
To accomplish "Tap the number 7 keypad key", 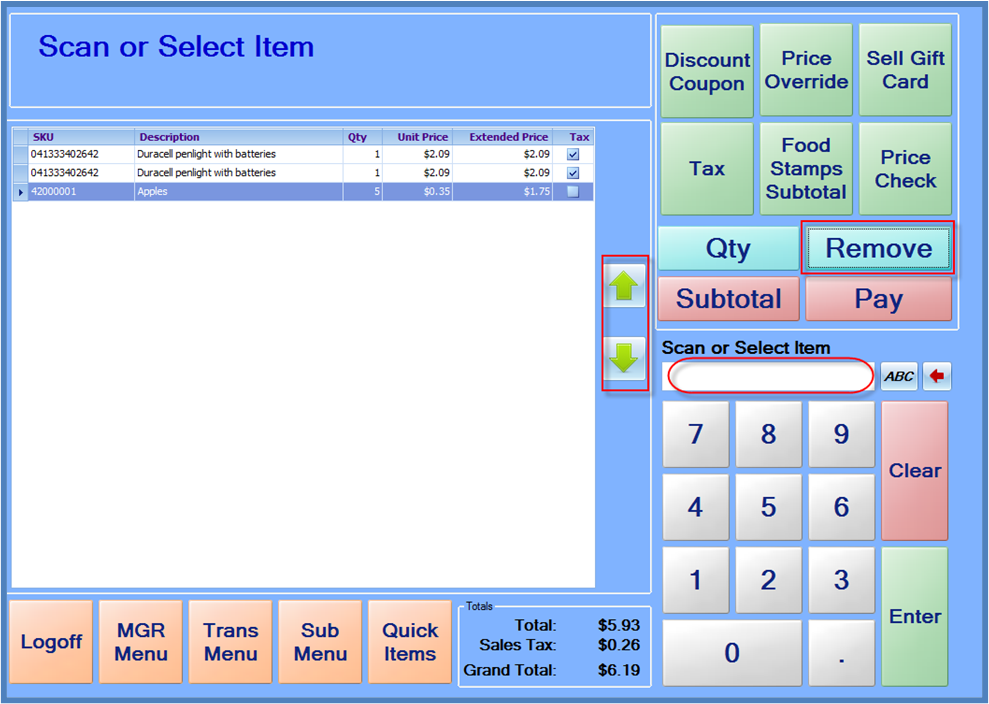I will pos(695,434).
